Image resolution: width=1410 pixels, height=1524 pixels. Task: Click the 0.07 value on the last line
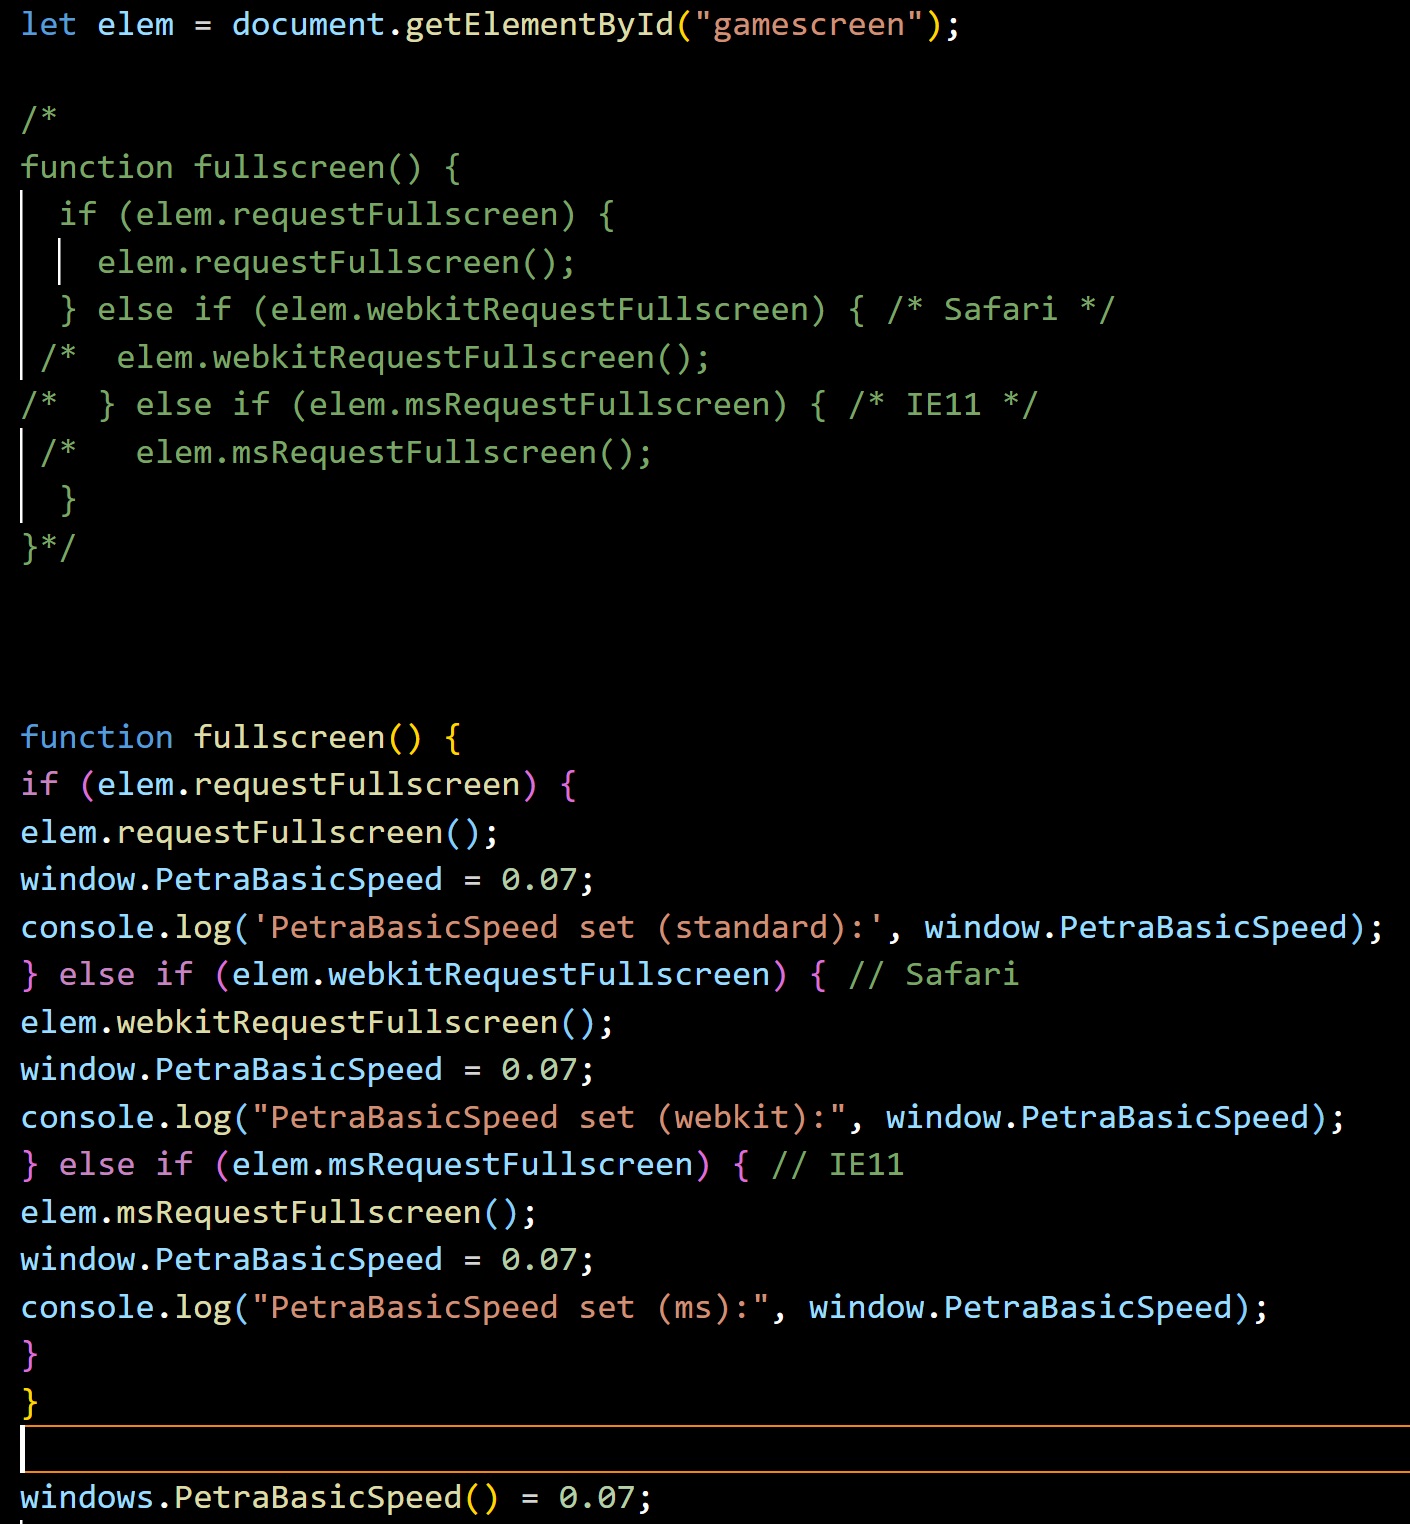point(596,1497)
